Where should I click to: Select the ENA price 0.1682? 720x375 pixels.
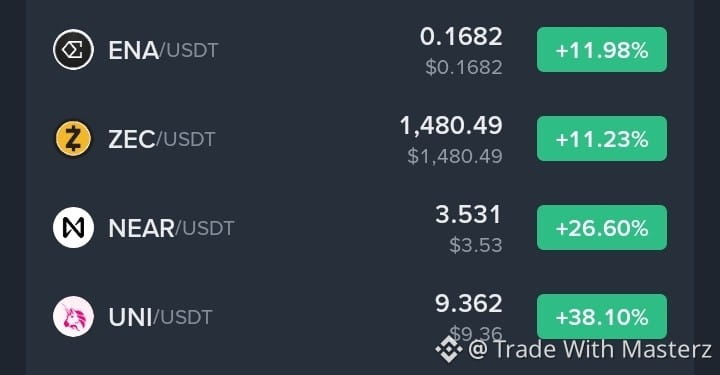pos(461,37)
